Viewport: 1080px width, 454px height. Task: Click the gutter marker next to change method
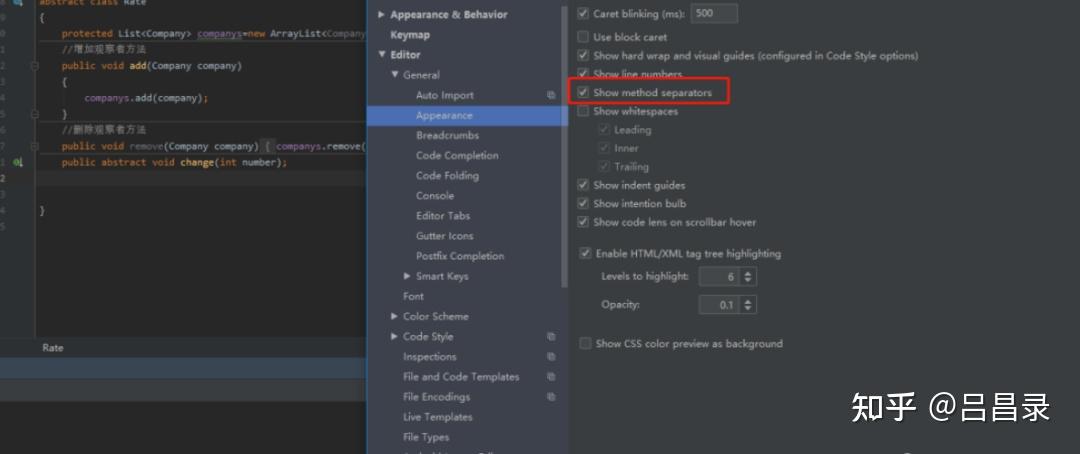[18, 162]
